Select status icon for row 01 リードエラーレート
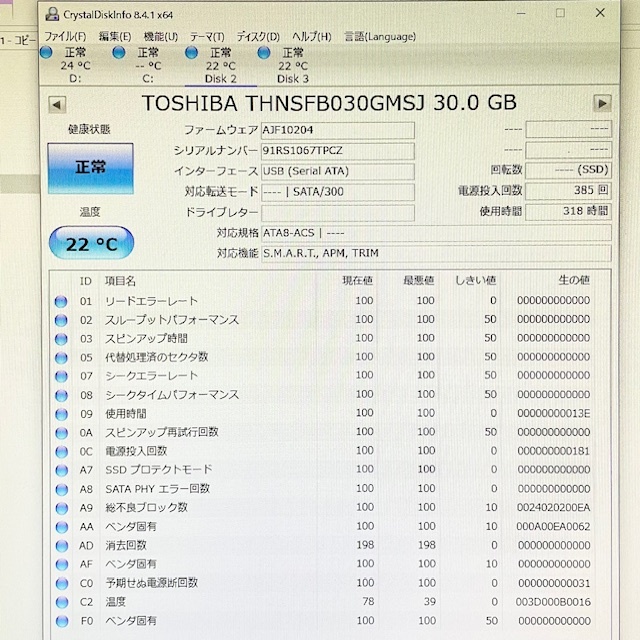 [61, 302]
